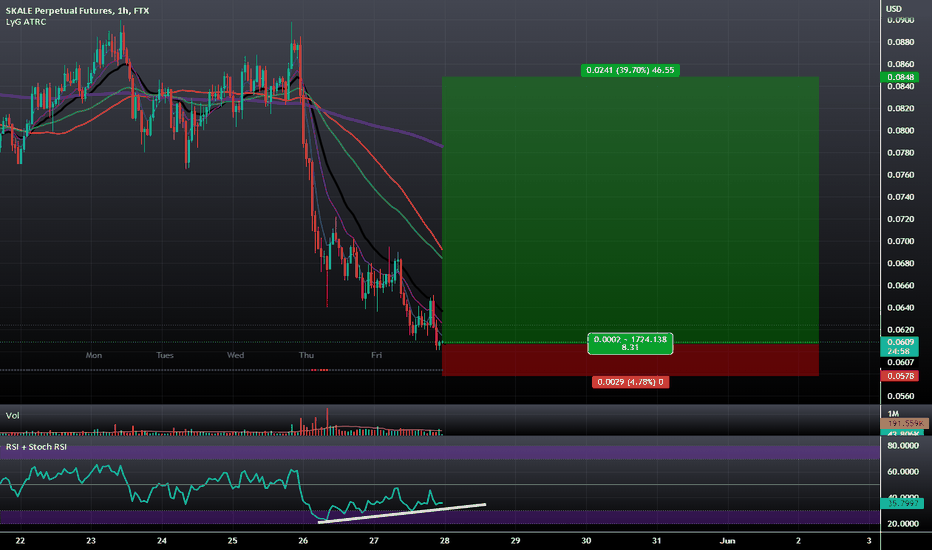Click the Vol indicator label
The image size is (932, 550).
coord(12,416)
